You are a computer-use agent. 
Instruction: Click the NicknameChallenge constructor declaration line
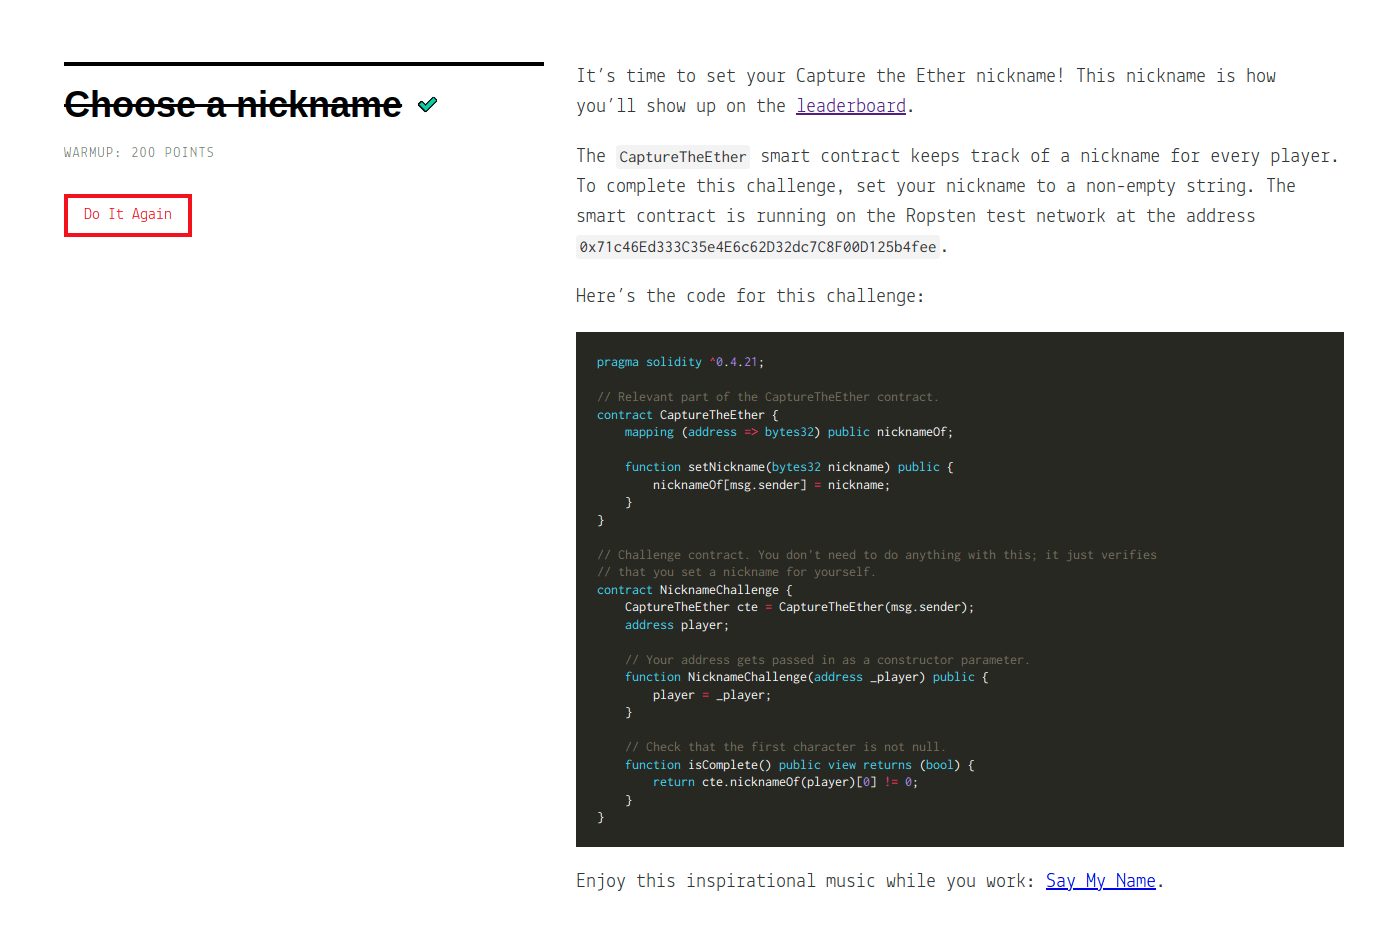807,677
